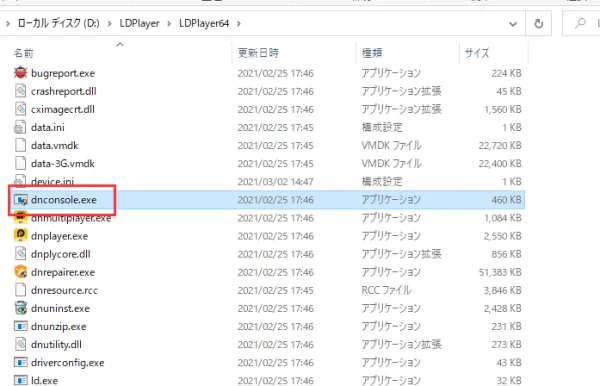Image resolution: width=600 pixels, height=386 pixels.
Task: Click size 231 KB of dnunzip.exe
Action: 506,326
